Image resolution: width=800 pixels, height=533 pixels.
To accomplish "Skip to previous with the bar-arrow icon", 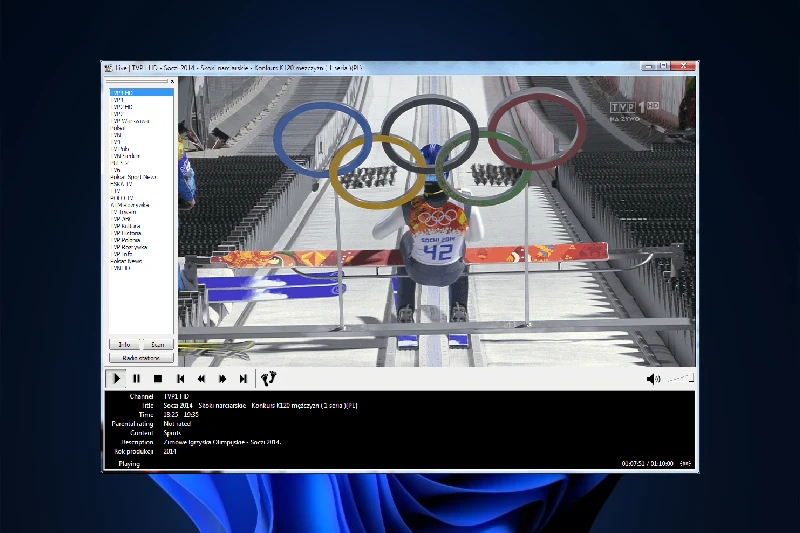I will [x=180, y=378].
